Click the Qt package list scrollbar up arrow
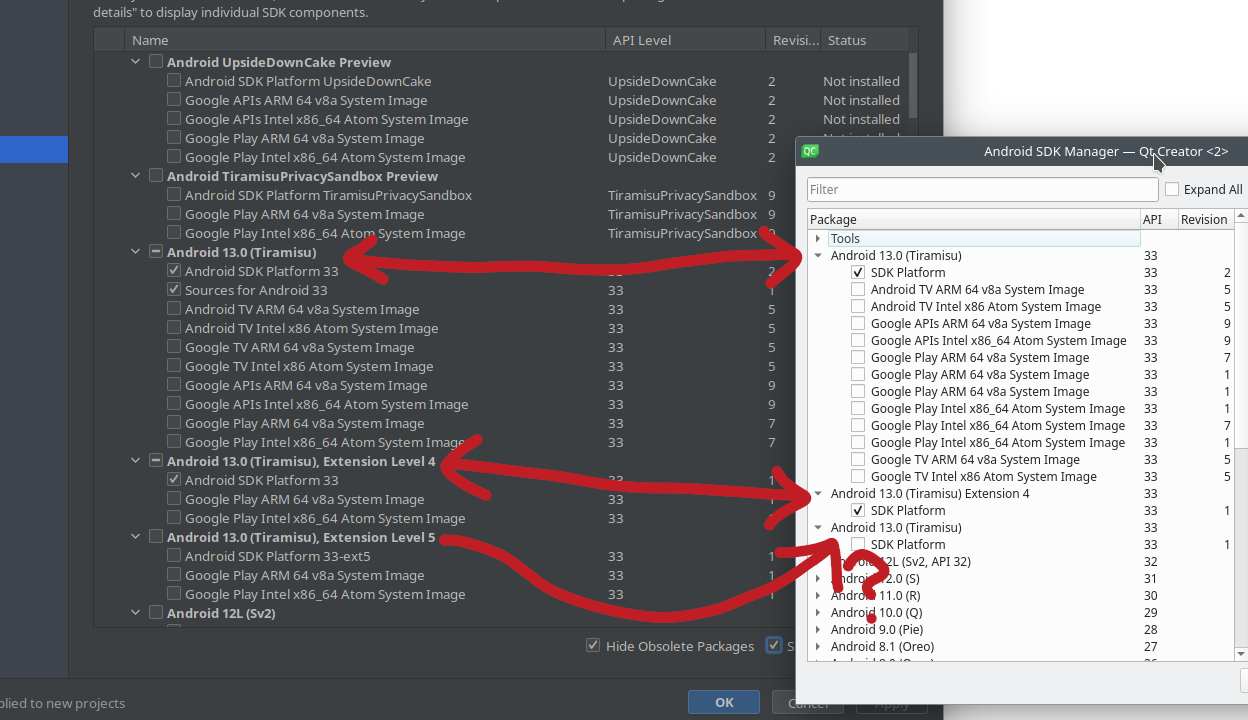Image resolution: width=1248 pixels, height=720 pixels. tap(1242, 217)
